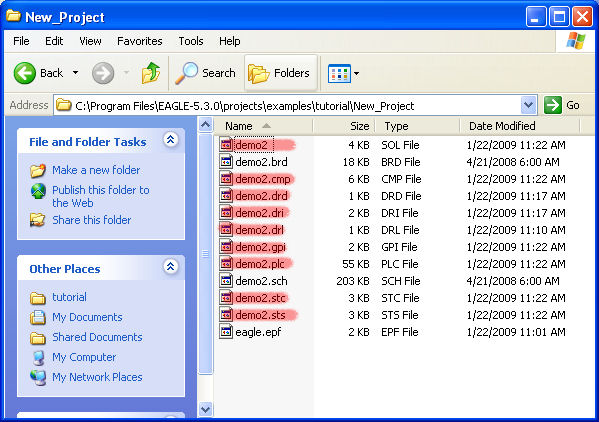Click the Share this folder link
Viewport: 599px width, 422px height.
pos(92,220)
